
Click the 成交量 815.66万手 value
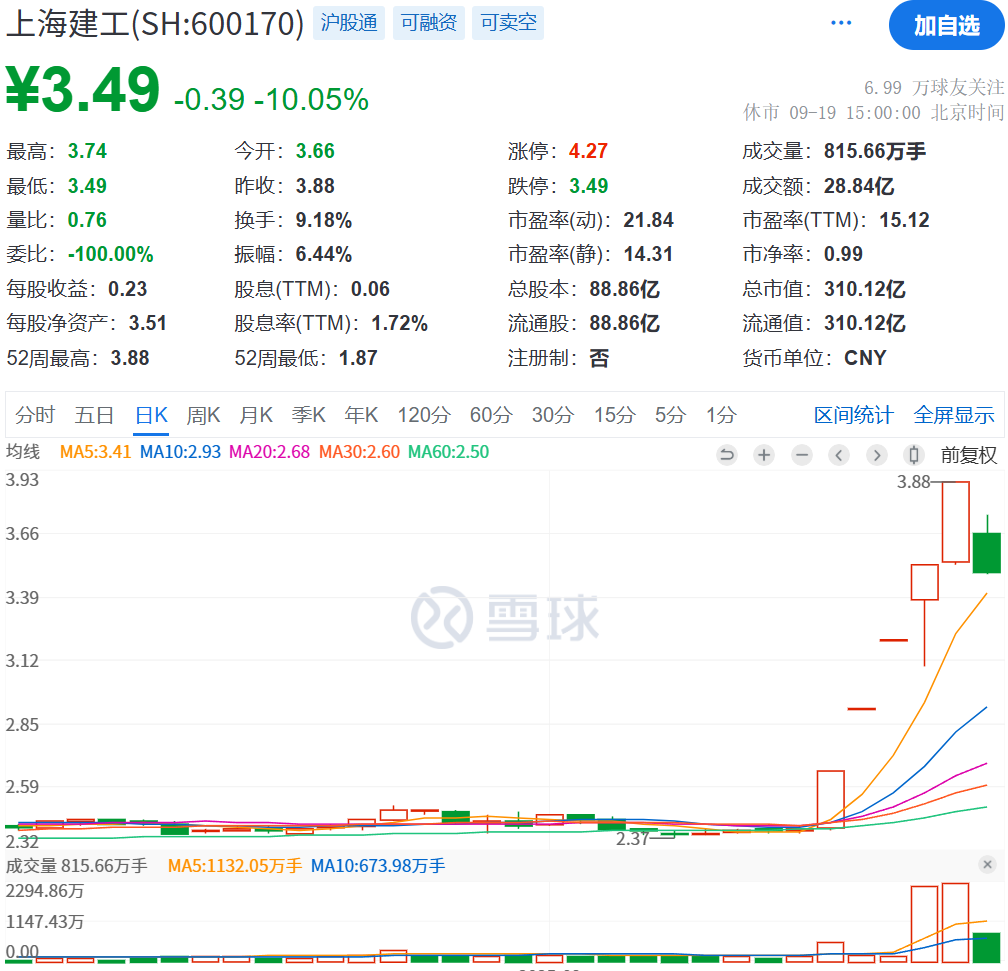point(875,151)
